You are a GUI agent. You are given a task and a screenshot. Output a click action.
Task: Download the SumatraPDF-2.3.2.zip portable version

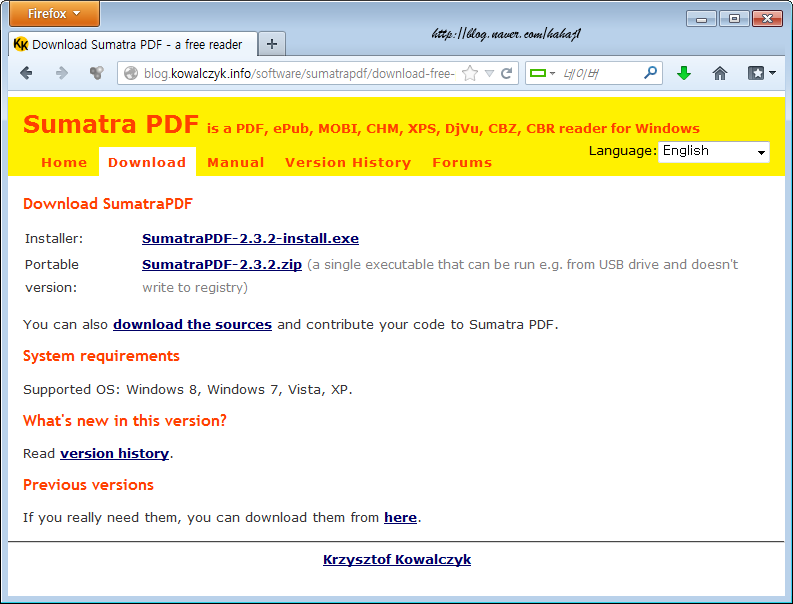point(222,265)
